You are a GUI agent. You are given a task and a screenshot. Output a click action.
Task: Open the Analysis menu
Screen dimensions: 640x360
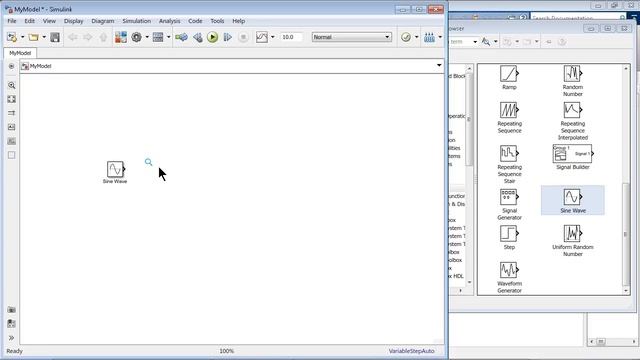pyautogui.click(x=169, y=21)
